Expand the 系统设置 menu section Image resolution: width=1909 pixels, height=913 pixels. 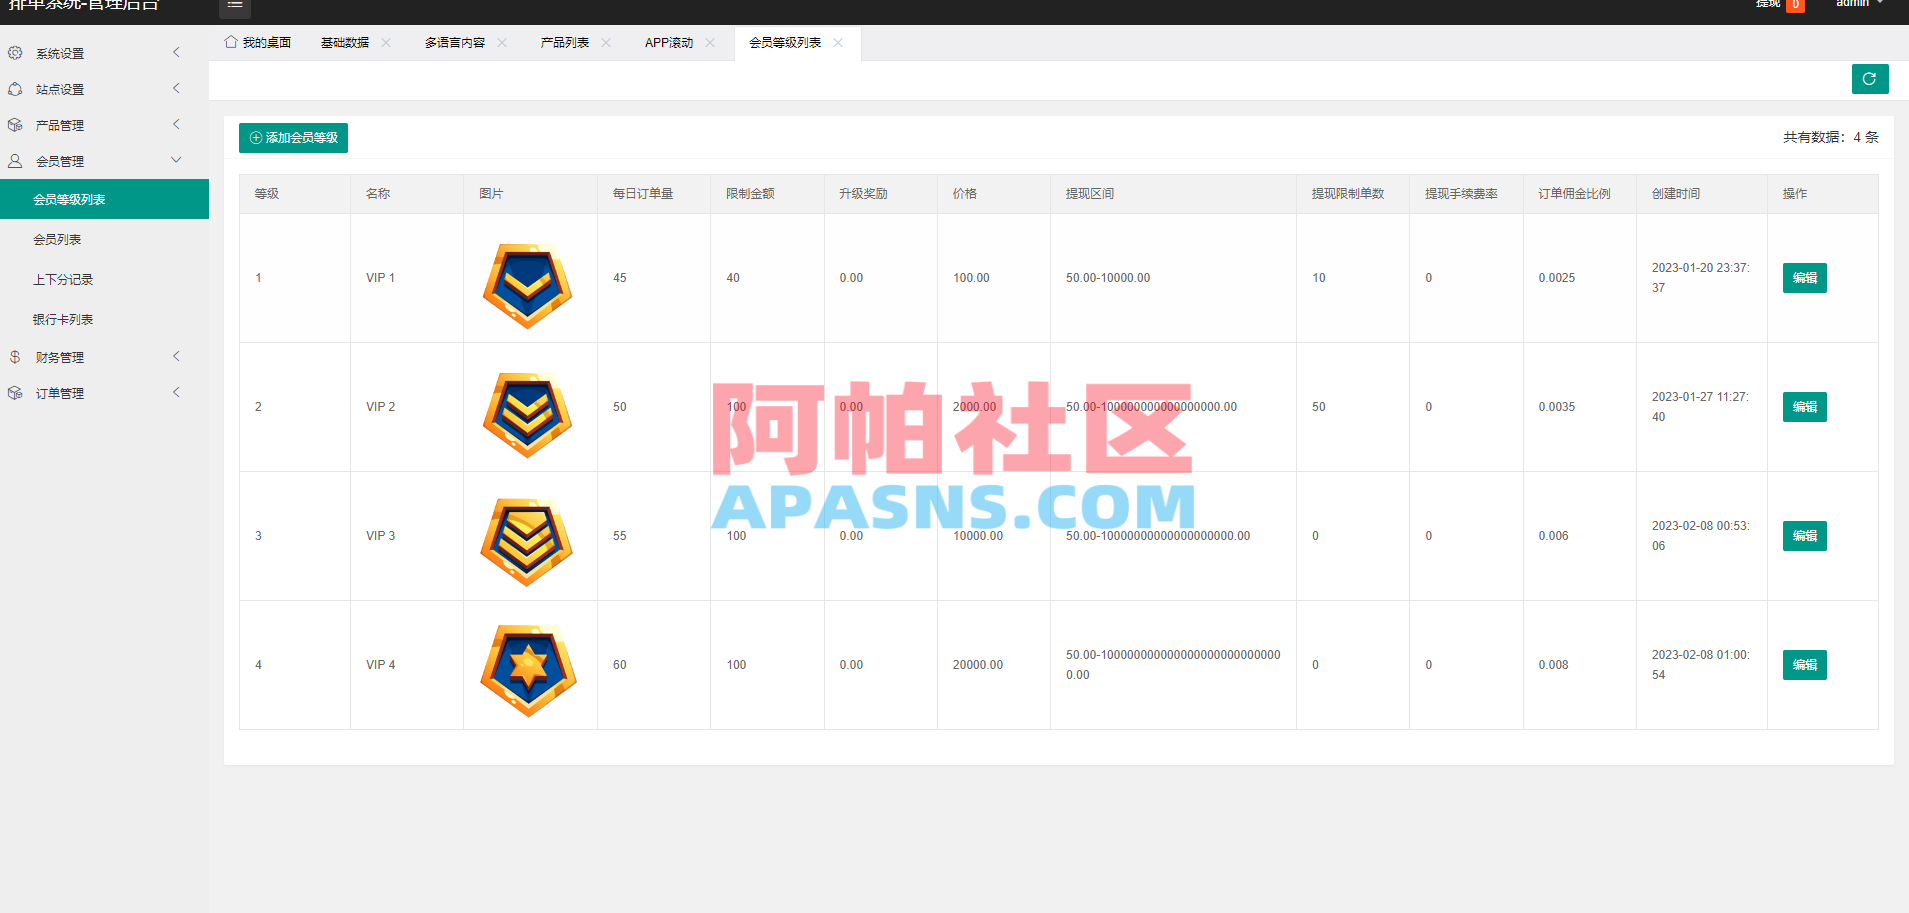(95, 53)
